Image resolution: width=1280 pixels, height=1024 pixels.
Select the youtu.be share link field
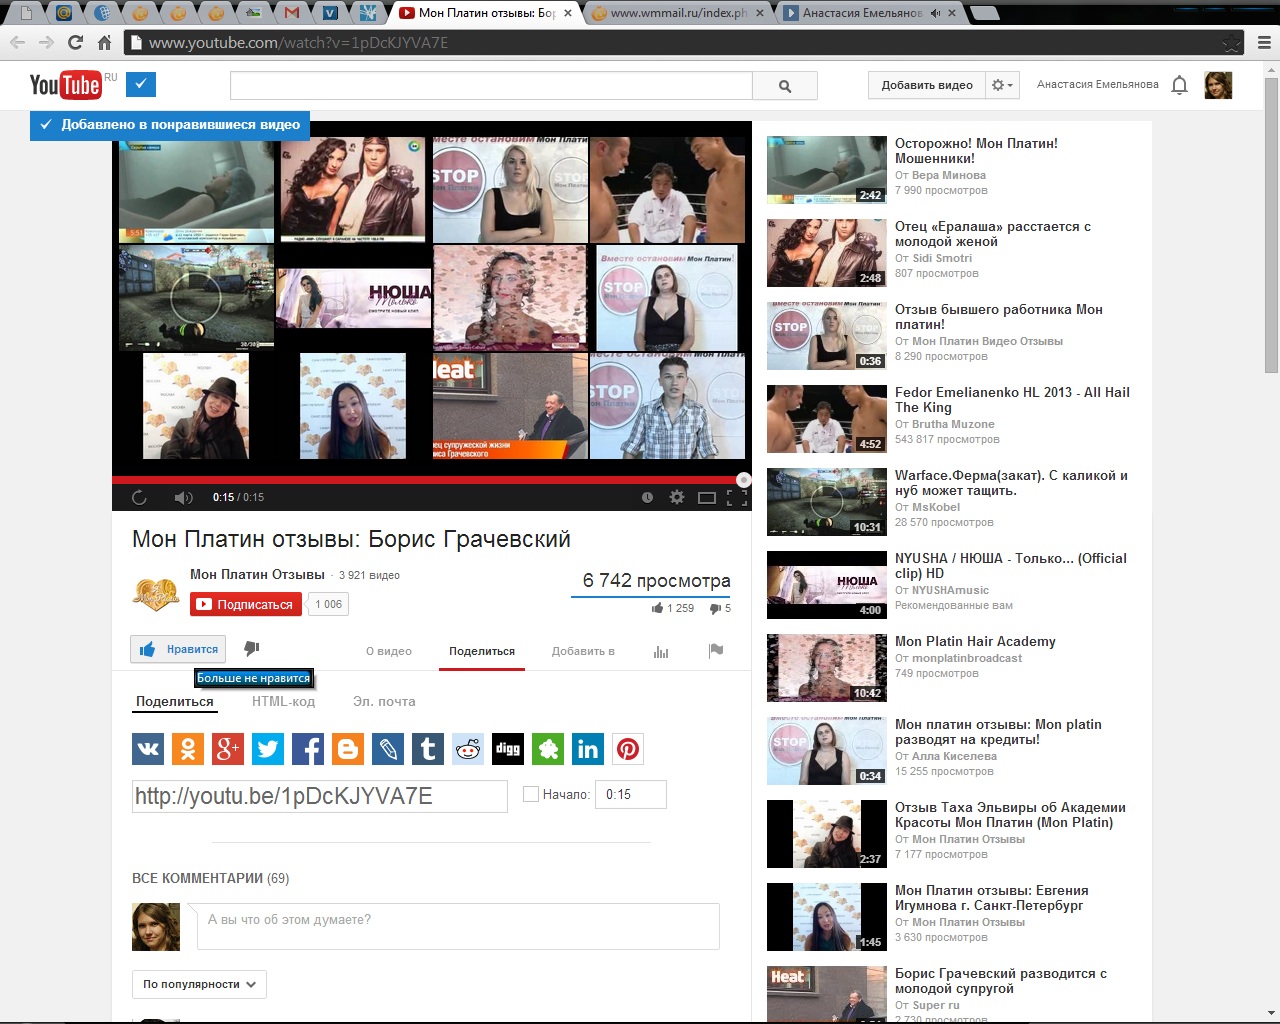pyautogui.click(x=320, y=796)
